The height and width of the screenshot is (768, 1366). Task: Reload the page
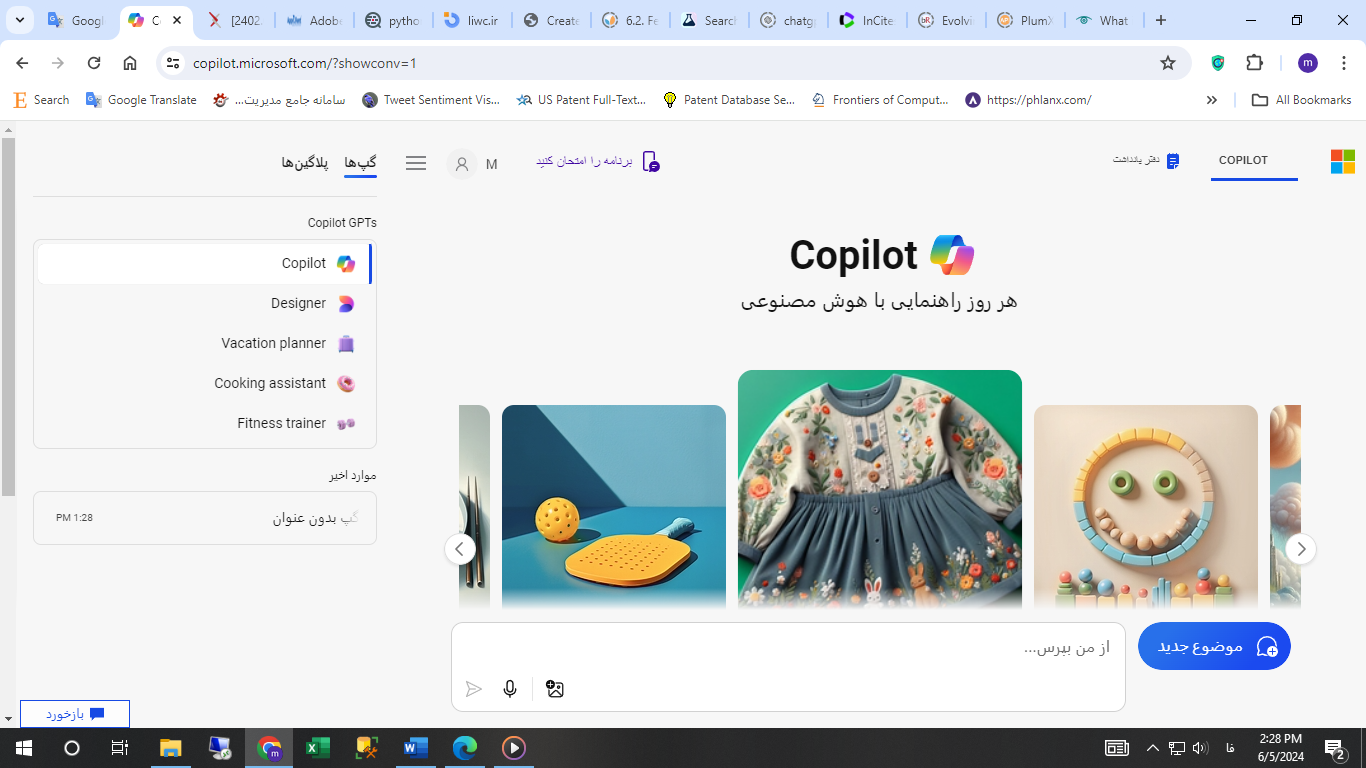pos(94,63)
